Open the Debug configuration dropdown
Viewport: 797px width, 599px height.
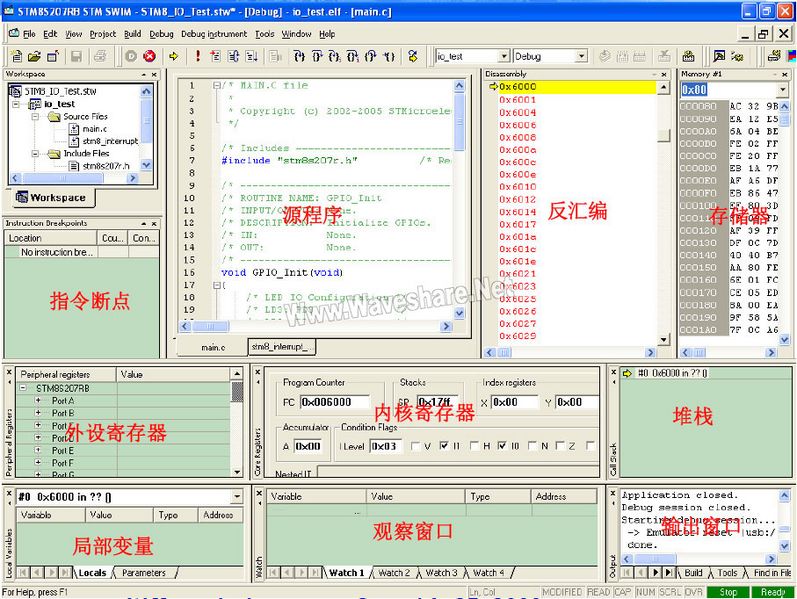pos(581,56)
